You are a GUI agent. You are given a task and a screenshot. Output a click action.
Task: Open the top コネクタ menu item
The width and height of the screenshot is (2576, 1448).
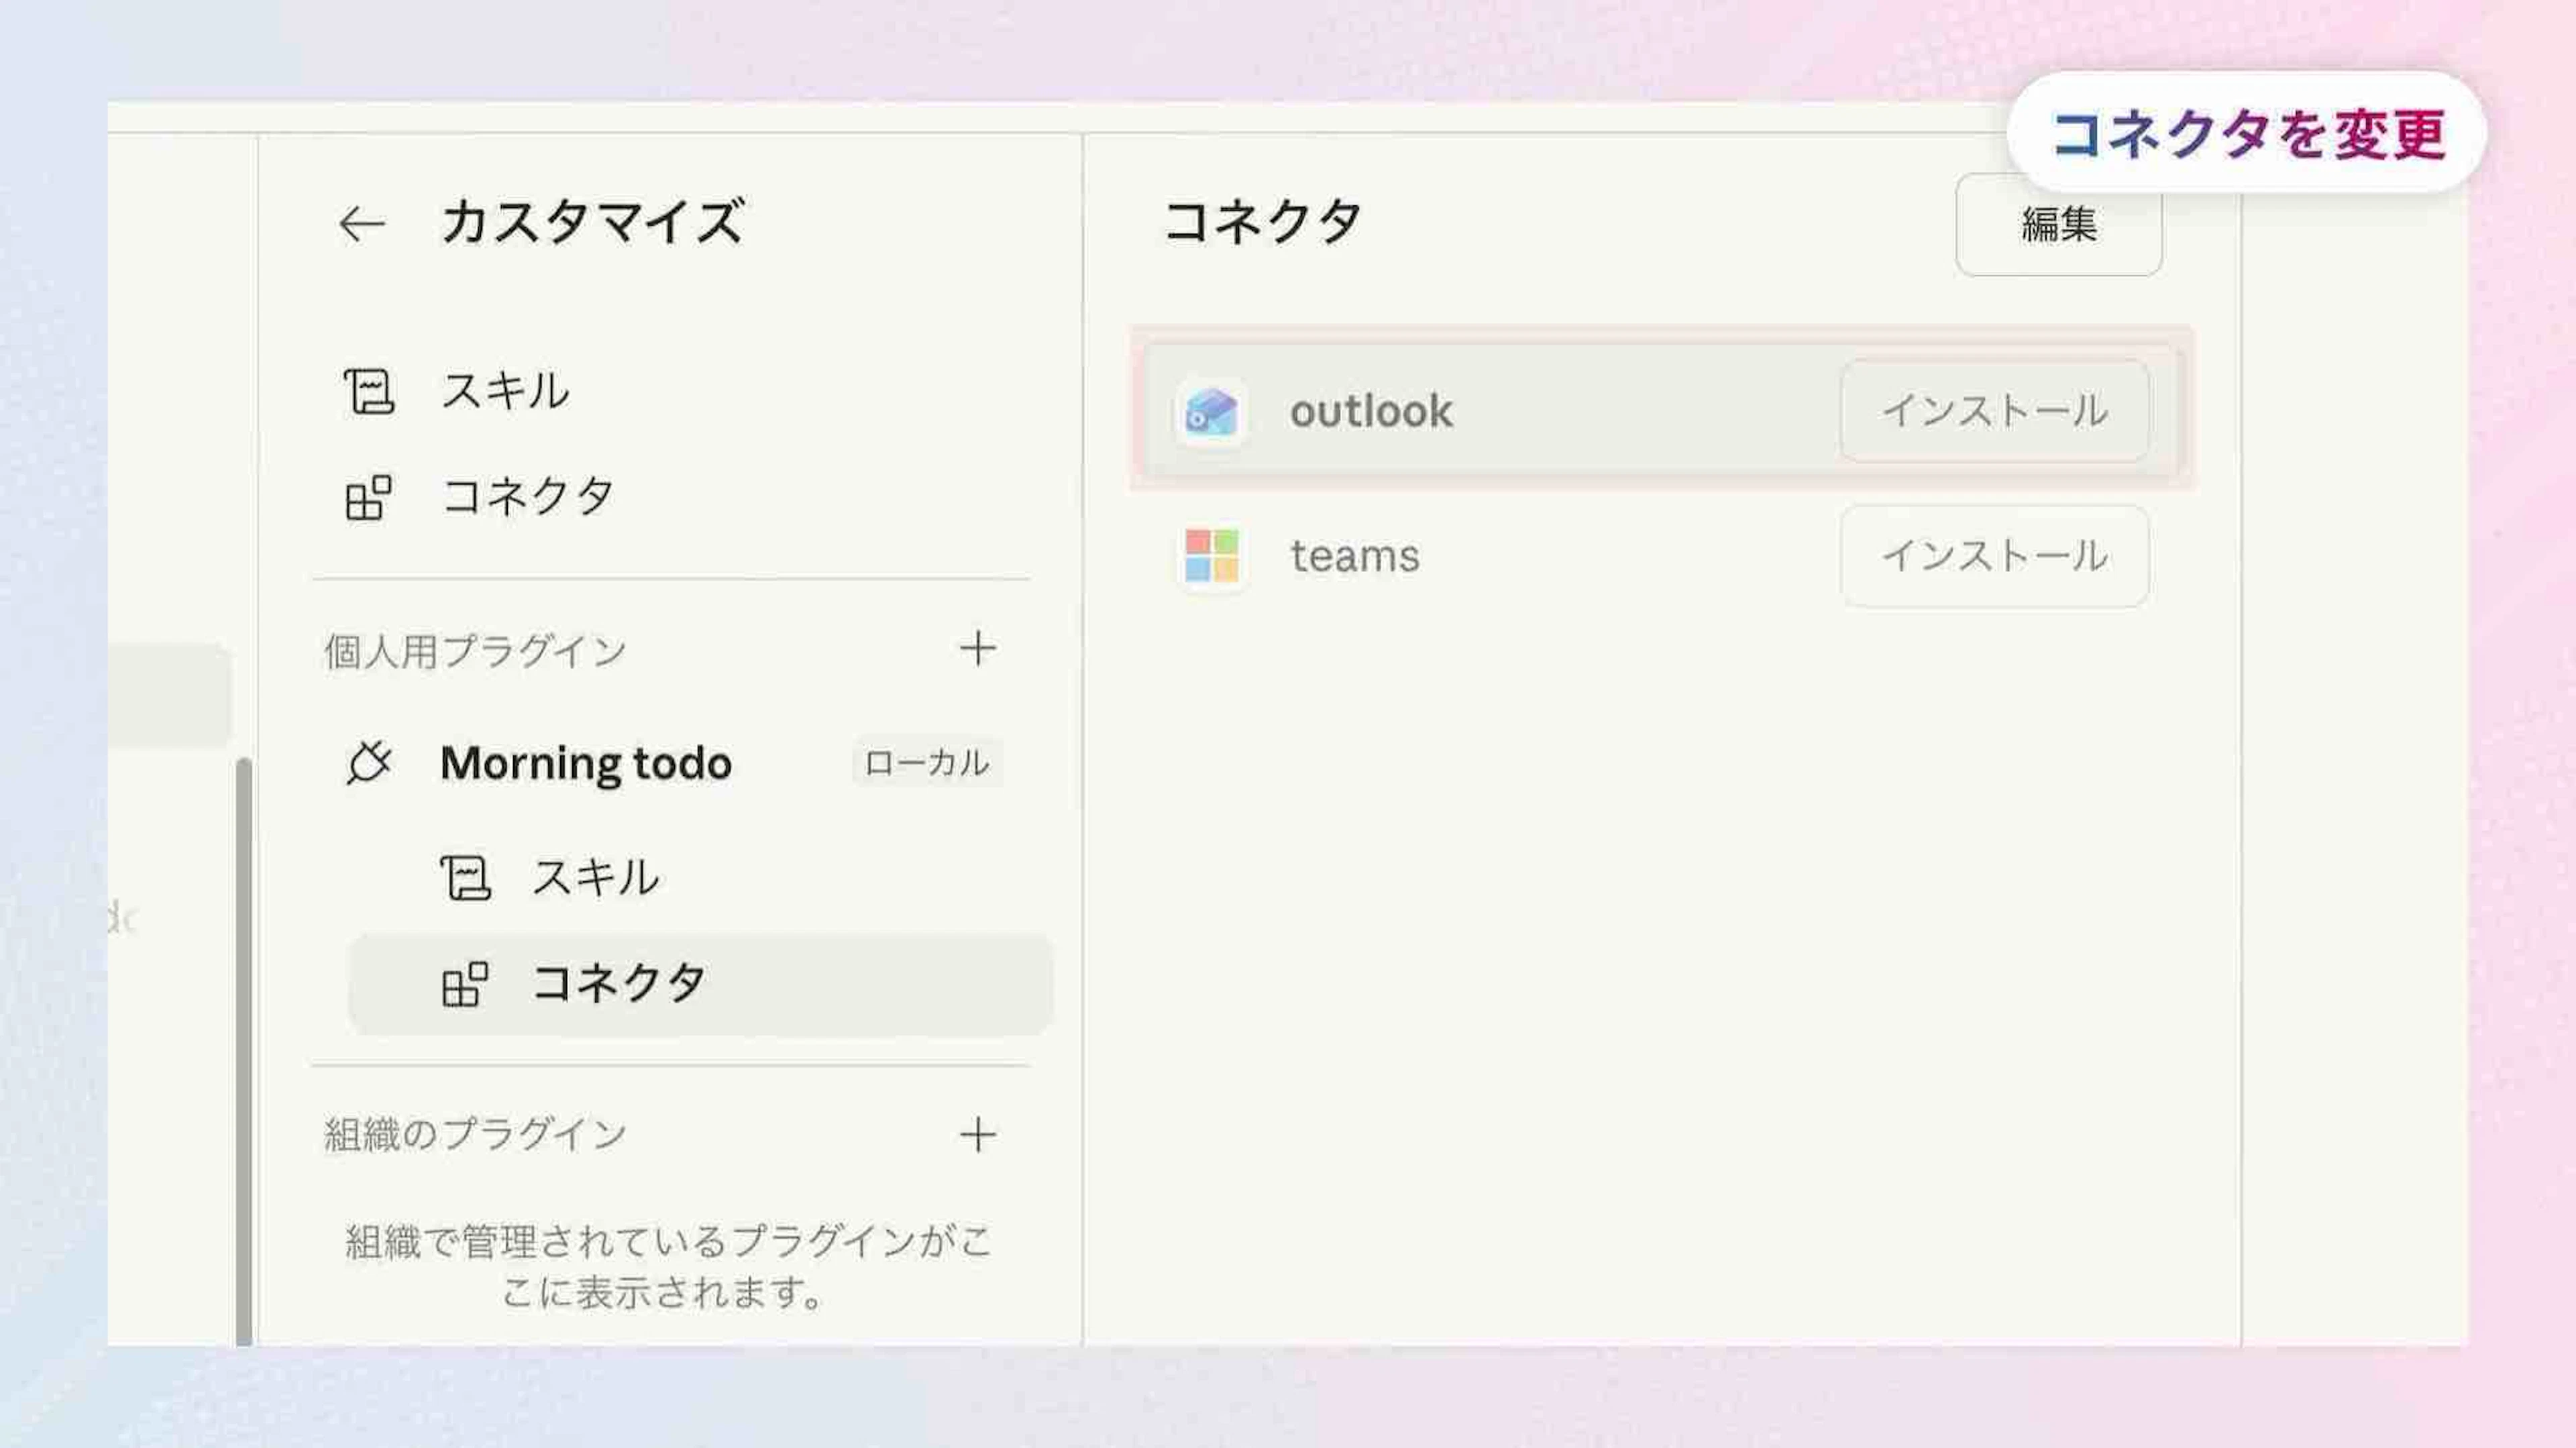click(528, 497)
